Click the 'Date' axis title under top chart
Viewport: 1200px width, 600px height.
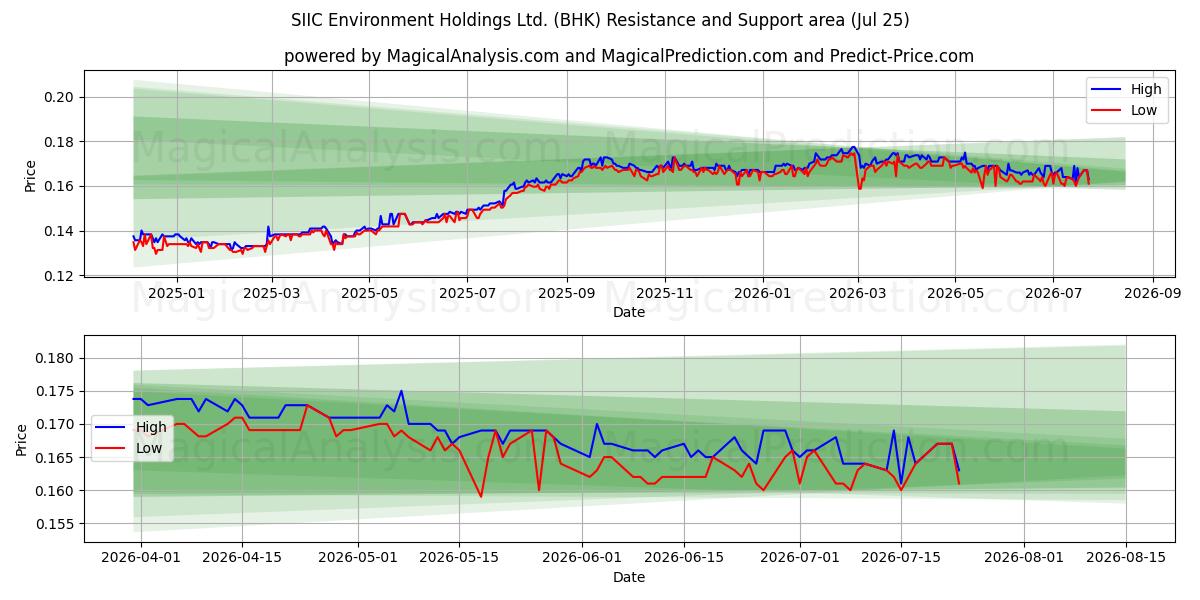(629, 313)
